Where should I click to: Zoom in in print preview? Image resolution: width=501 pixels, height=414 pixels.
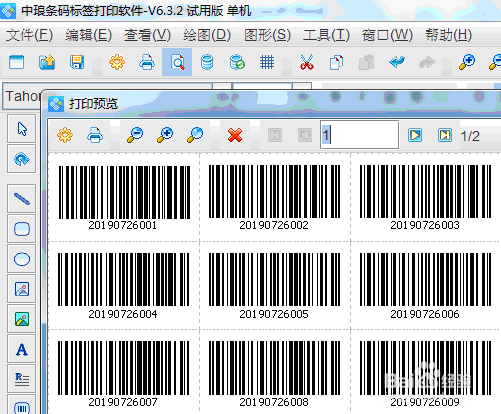(165, 135)
